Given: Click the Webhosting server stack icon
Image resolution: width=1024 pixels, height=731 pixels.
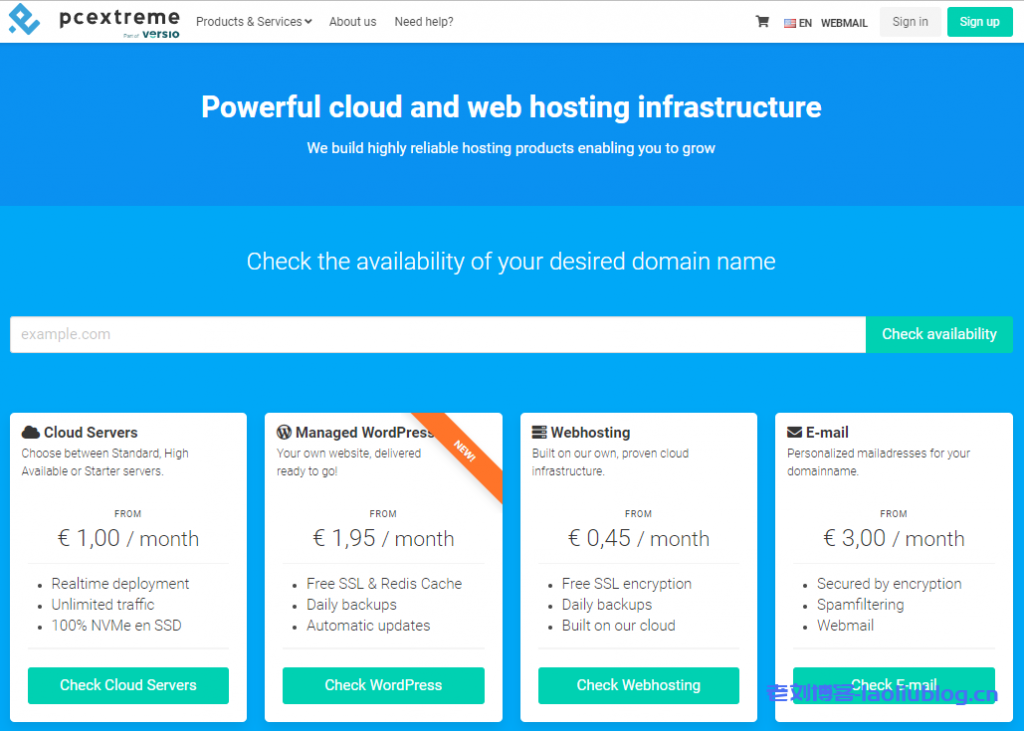Looking at the screenshot, I should tap(539, 433).
